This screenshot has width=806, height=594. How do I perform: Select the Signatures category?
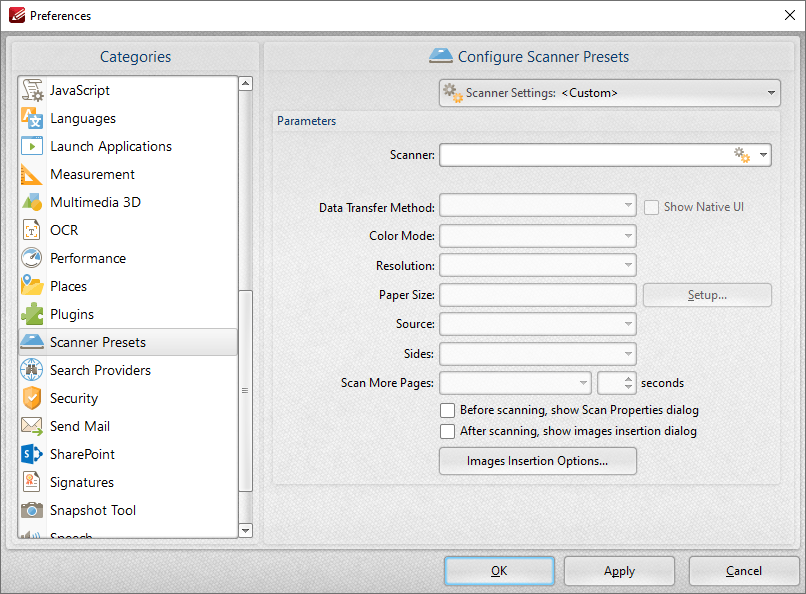pos(128,482)
